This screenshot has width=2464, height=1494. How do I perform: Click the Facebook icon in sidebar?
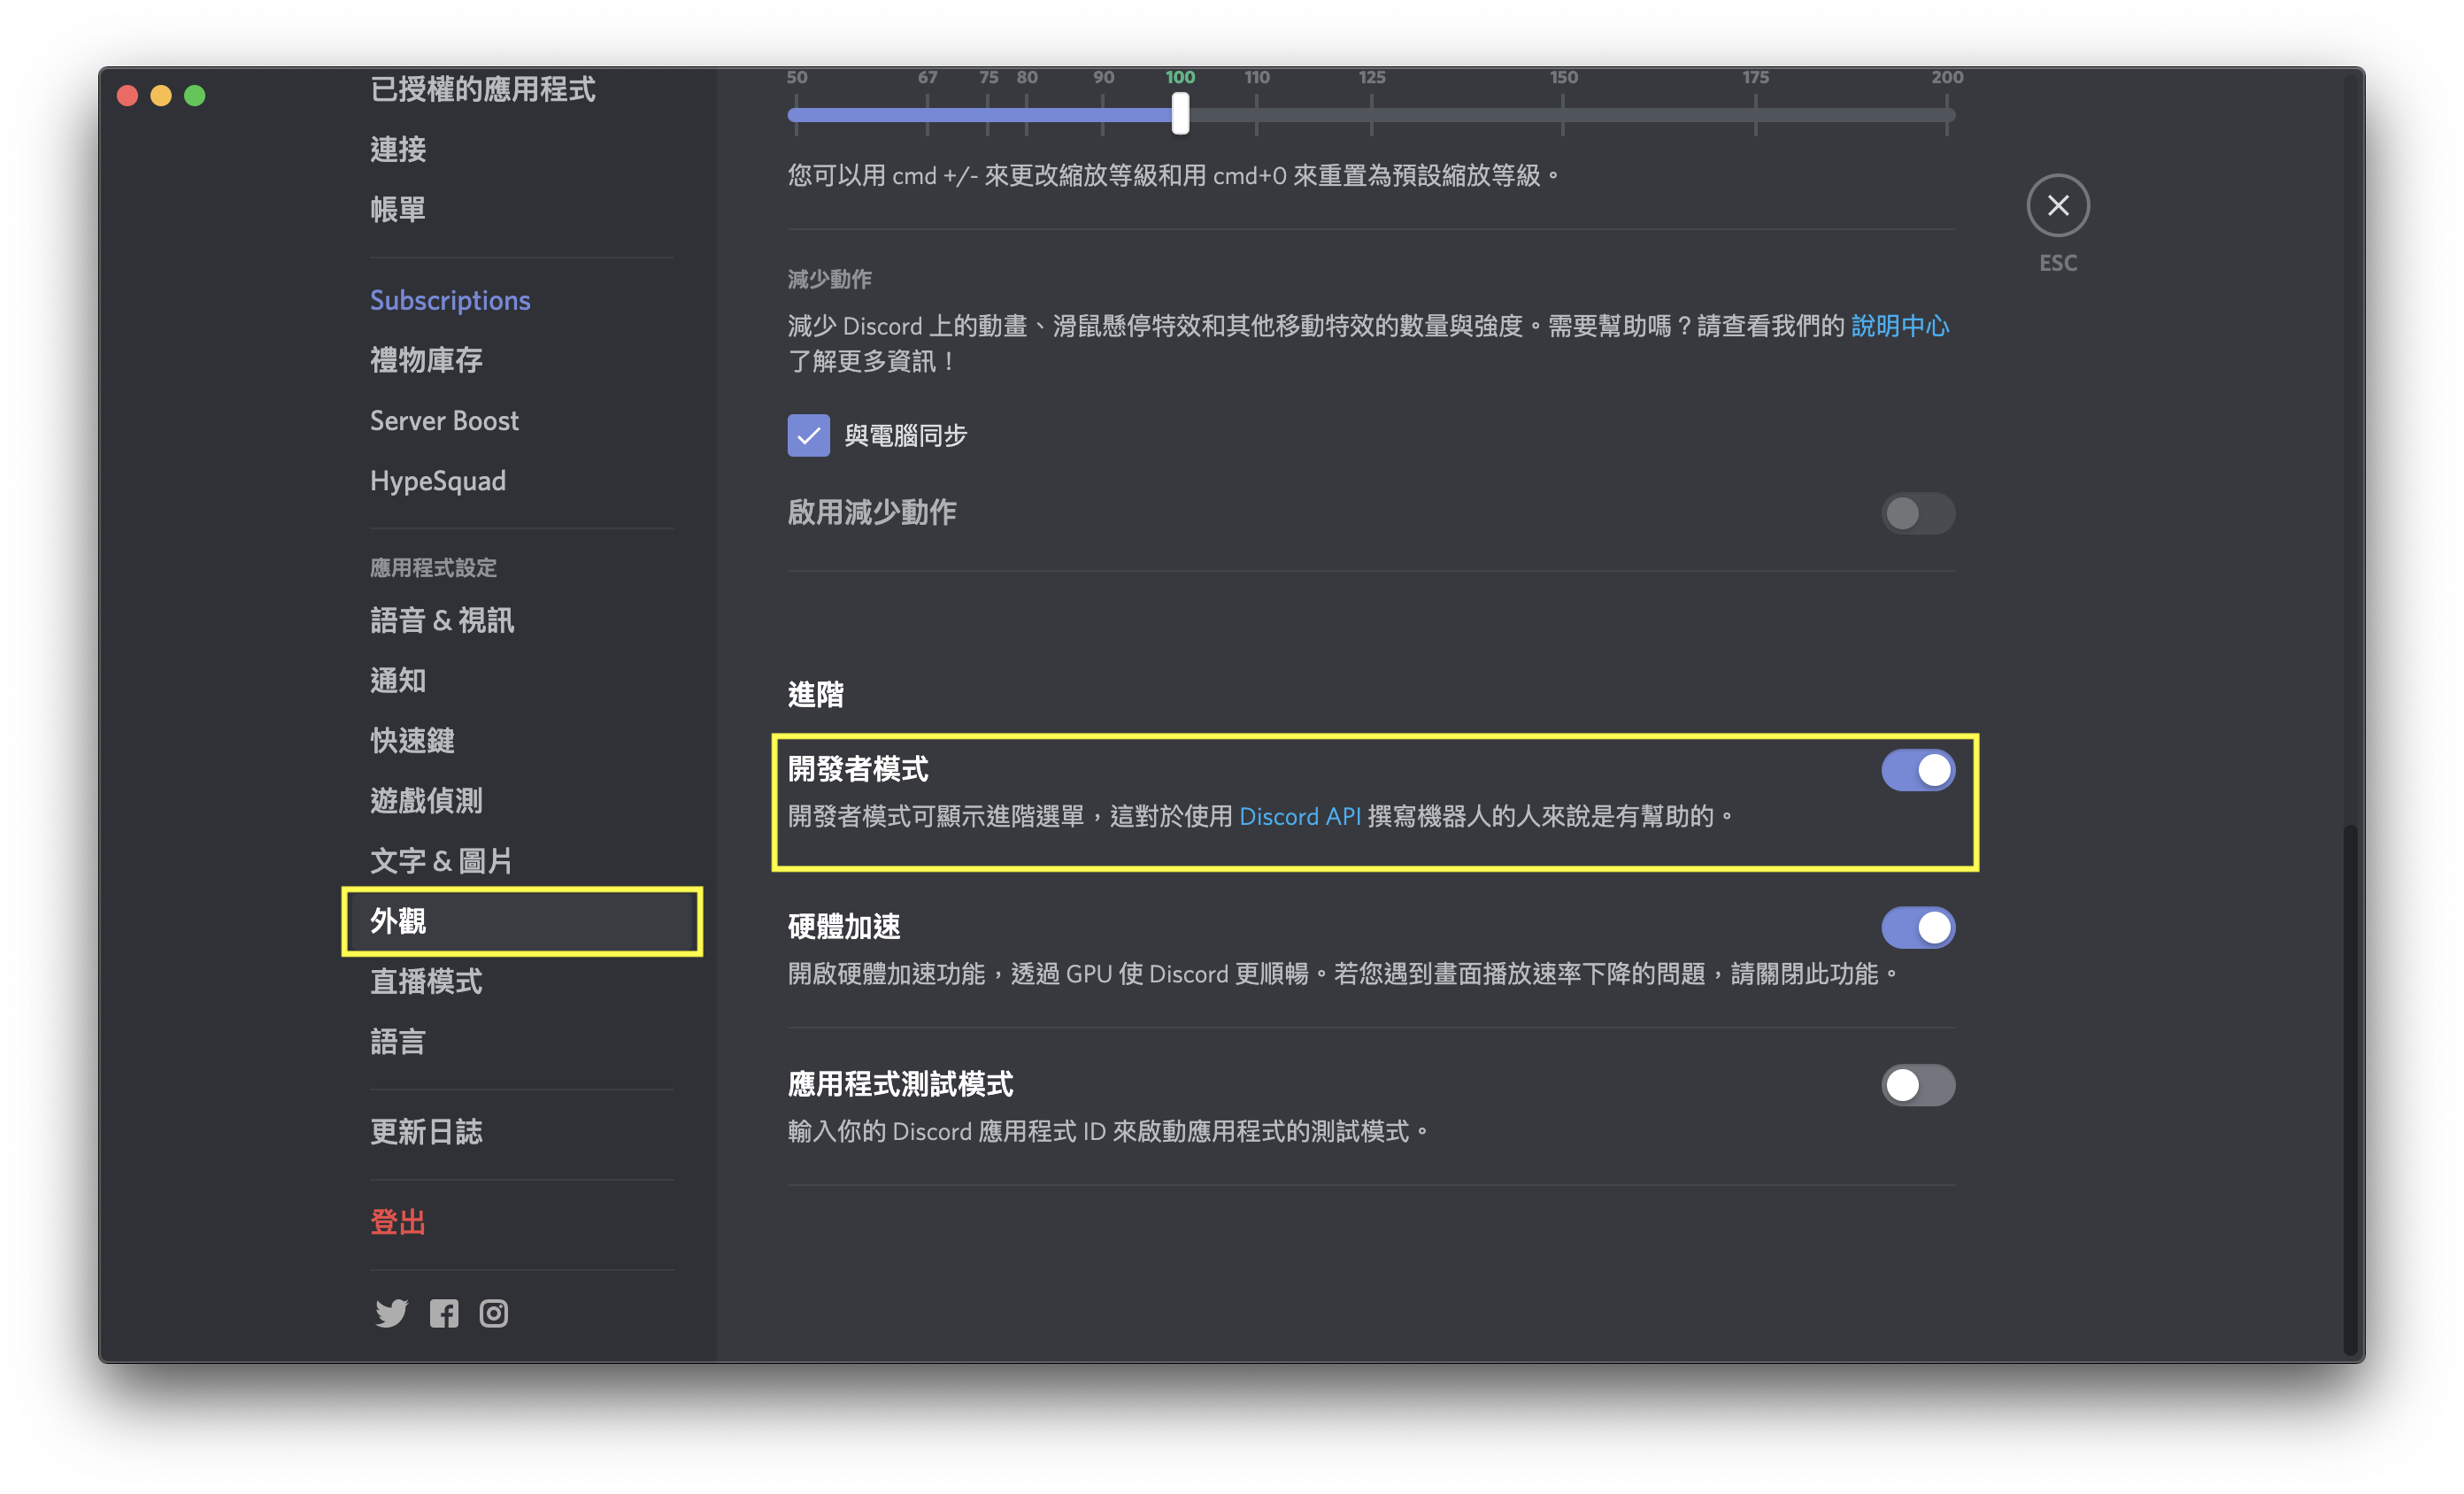(444, 1313)
